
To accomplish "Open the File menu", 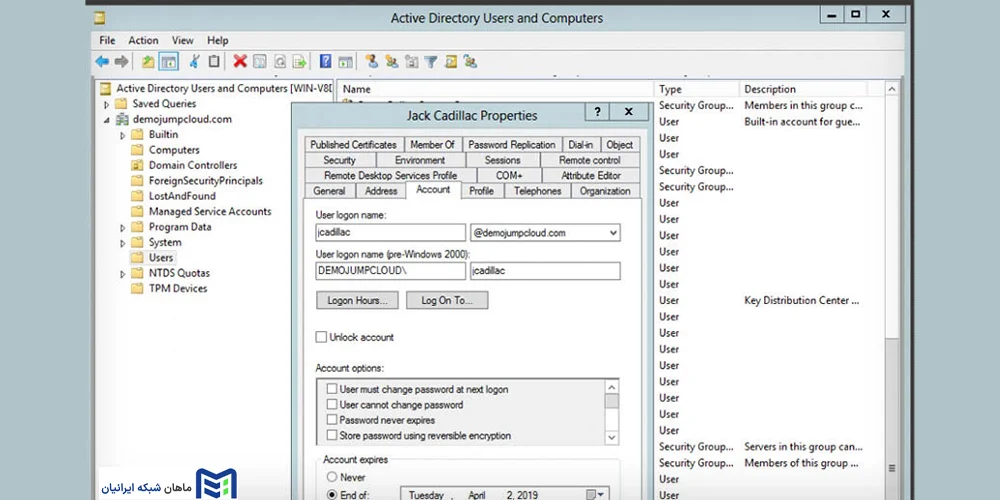I will pyautogui.click(x=107, y=40).
